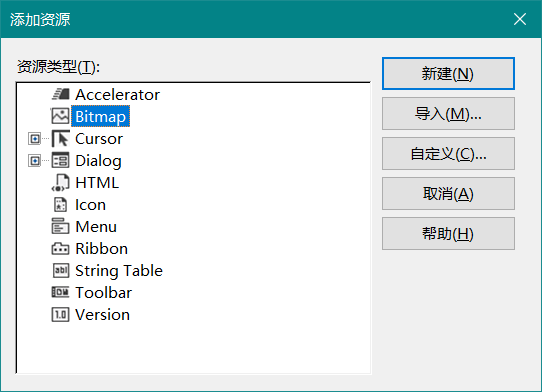The image size is (542, 392).
Task: Click the Icon resource icon
Action: pos(60,205)
